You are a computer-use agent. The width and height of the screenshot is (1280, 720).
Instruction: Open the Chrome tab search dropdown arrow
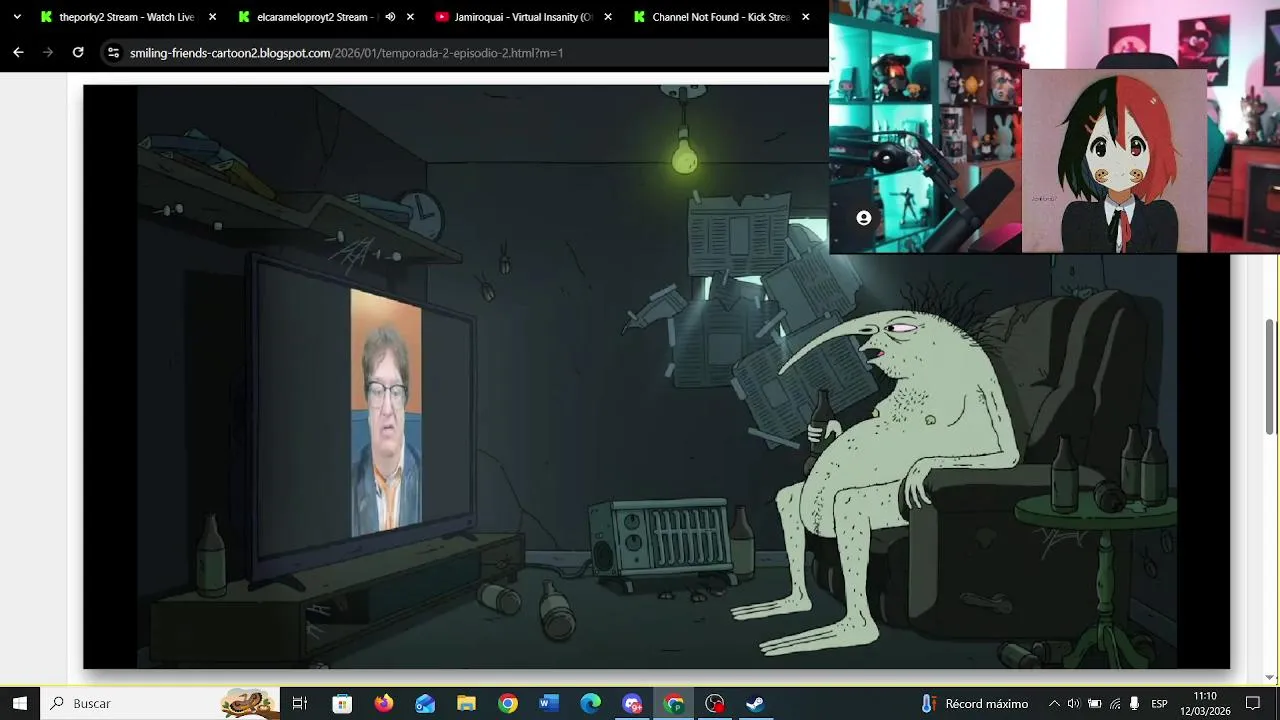tap(17, 17)
